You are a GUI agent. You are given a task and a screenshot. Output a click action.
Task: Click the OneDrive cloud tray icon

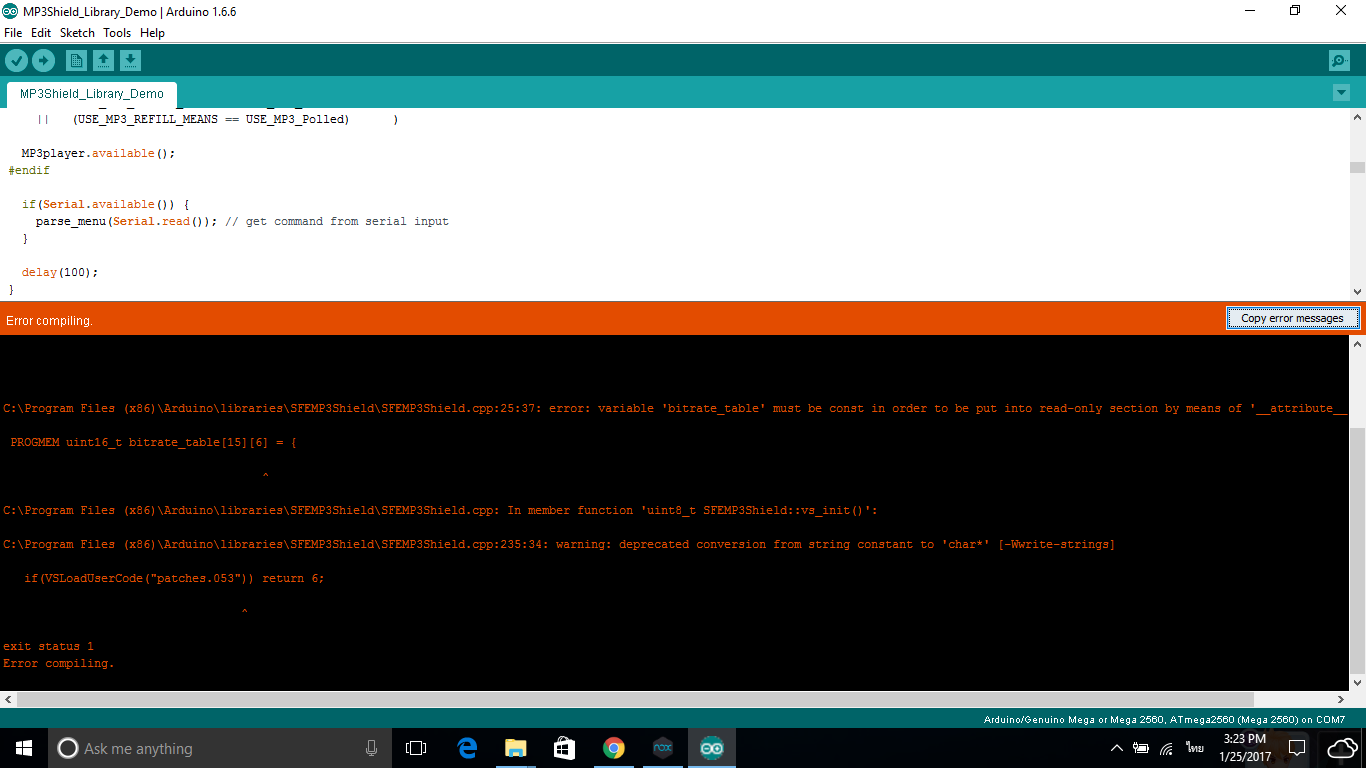click(x=1341, y=748)
